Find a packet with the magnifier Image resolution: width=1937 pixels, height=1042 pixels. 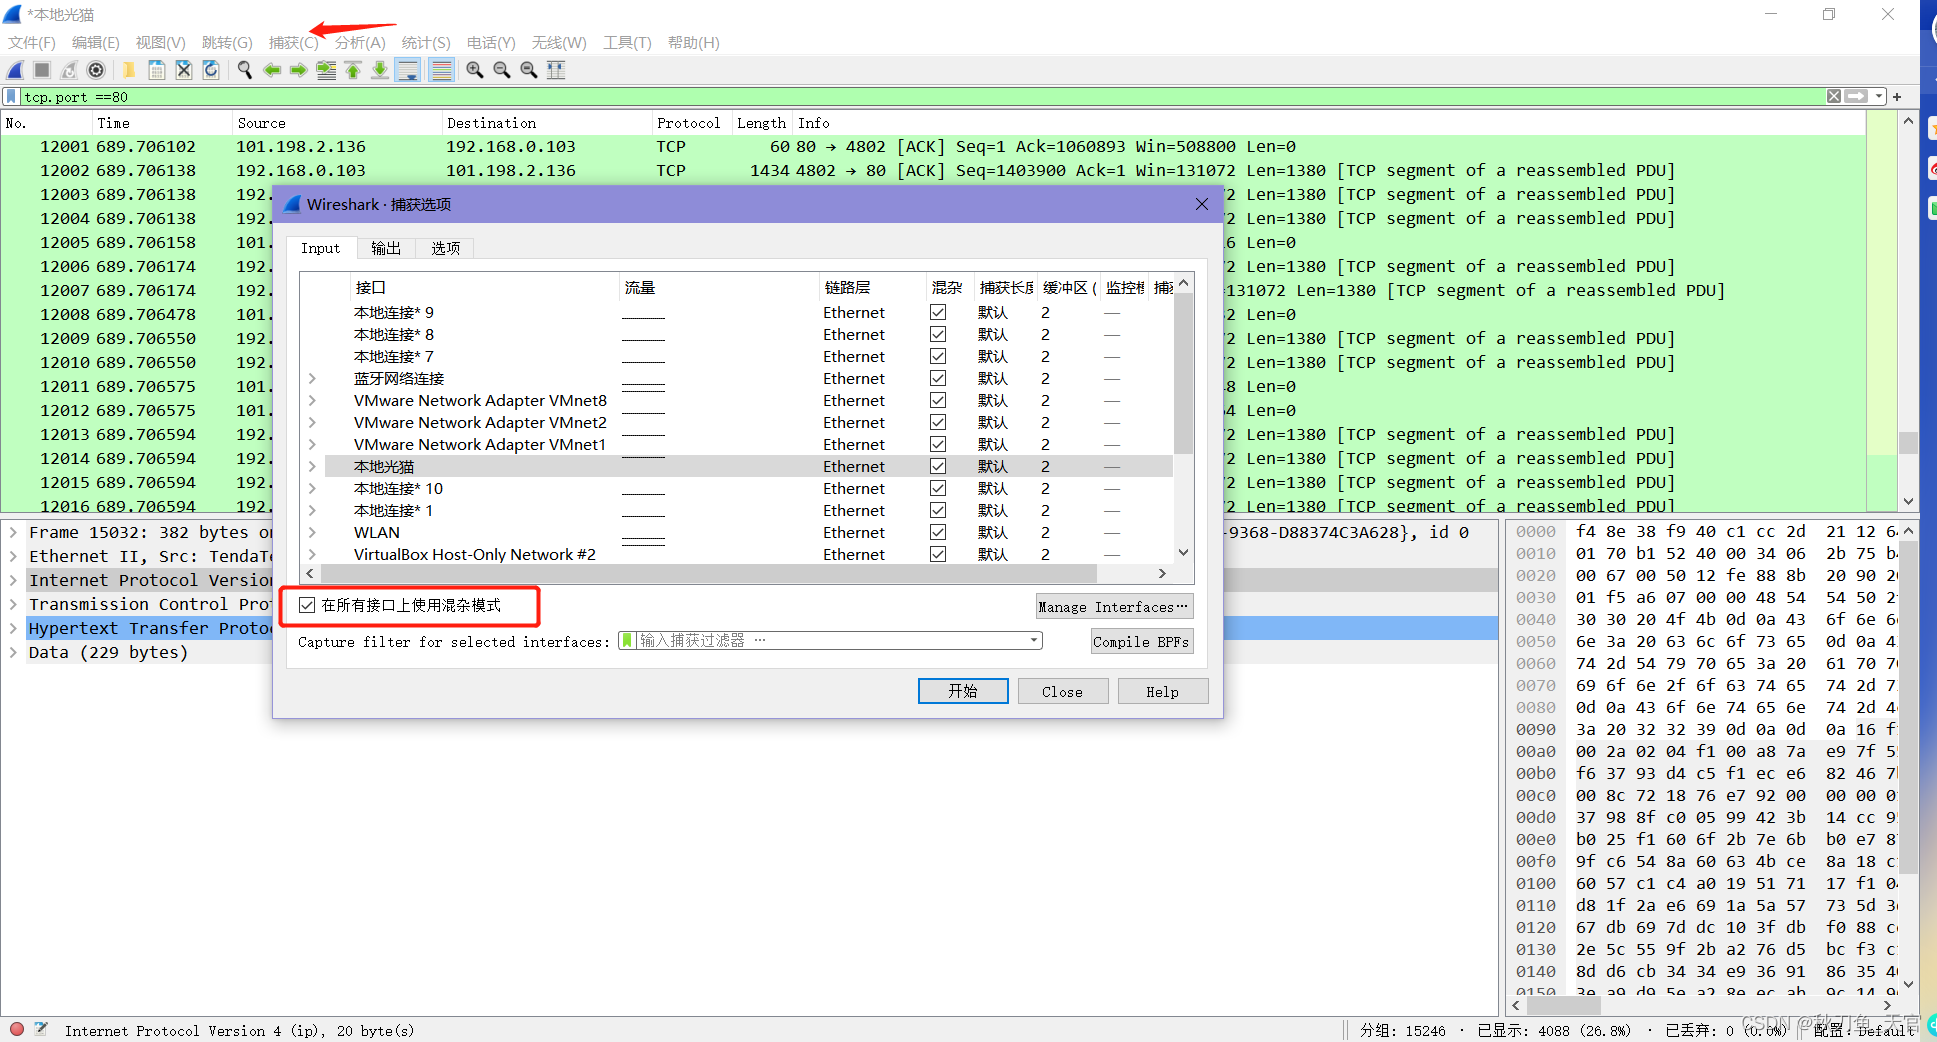pyautogui.click(x=245, y=70)
